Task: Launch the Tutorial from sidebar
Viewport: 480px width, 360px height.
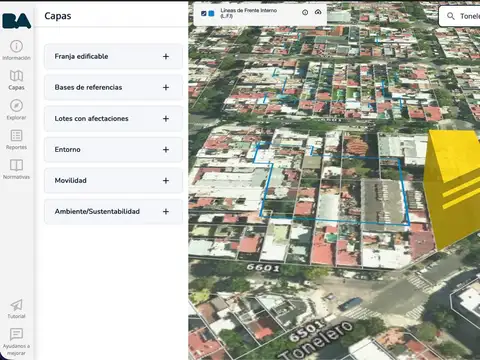Action: tap(16, 309)
